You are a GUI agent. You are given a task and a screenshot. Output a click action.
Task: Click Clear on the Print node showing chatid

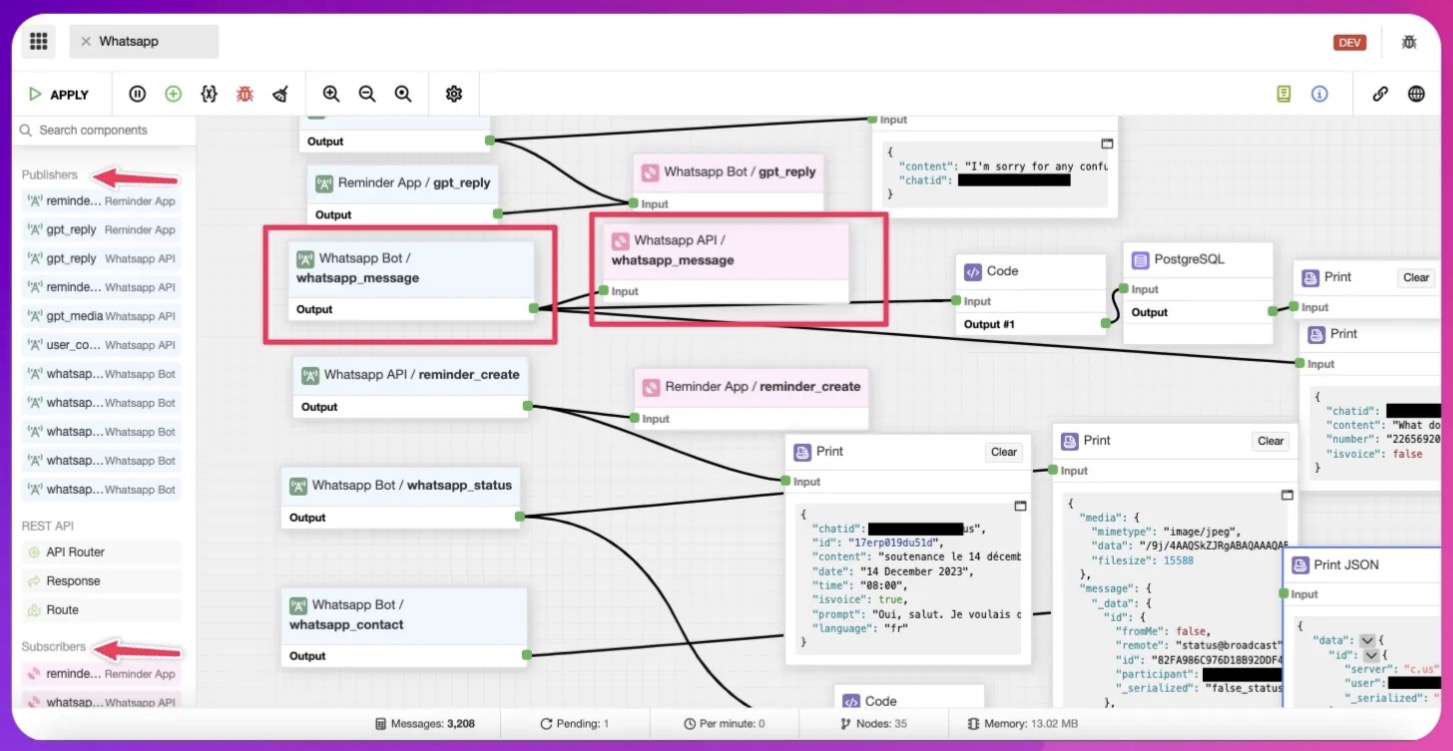1003,452
